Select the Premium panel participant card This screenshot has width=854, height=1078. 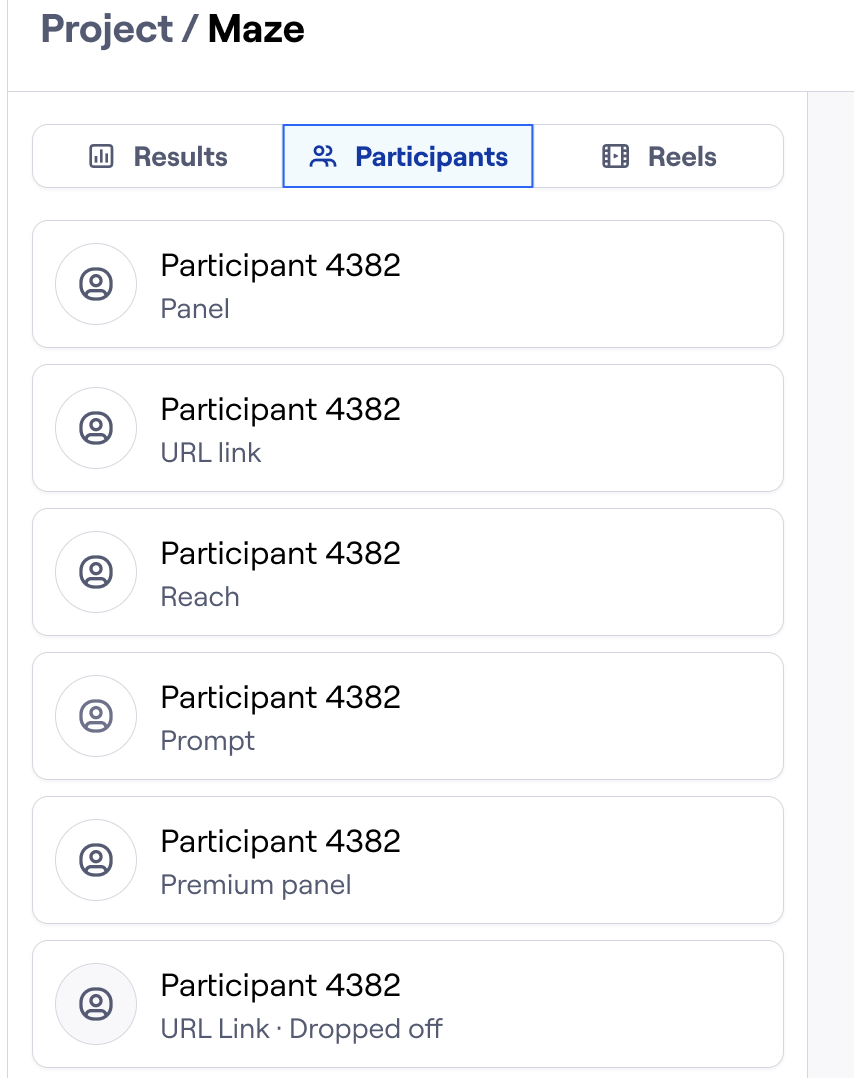450,860
